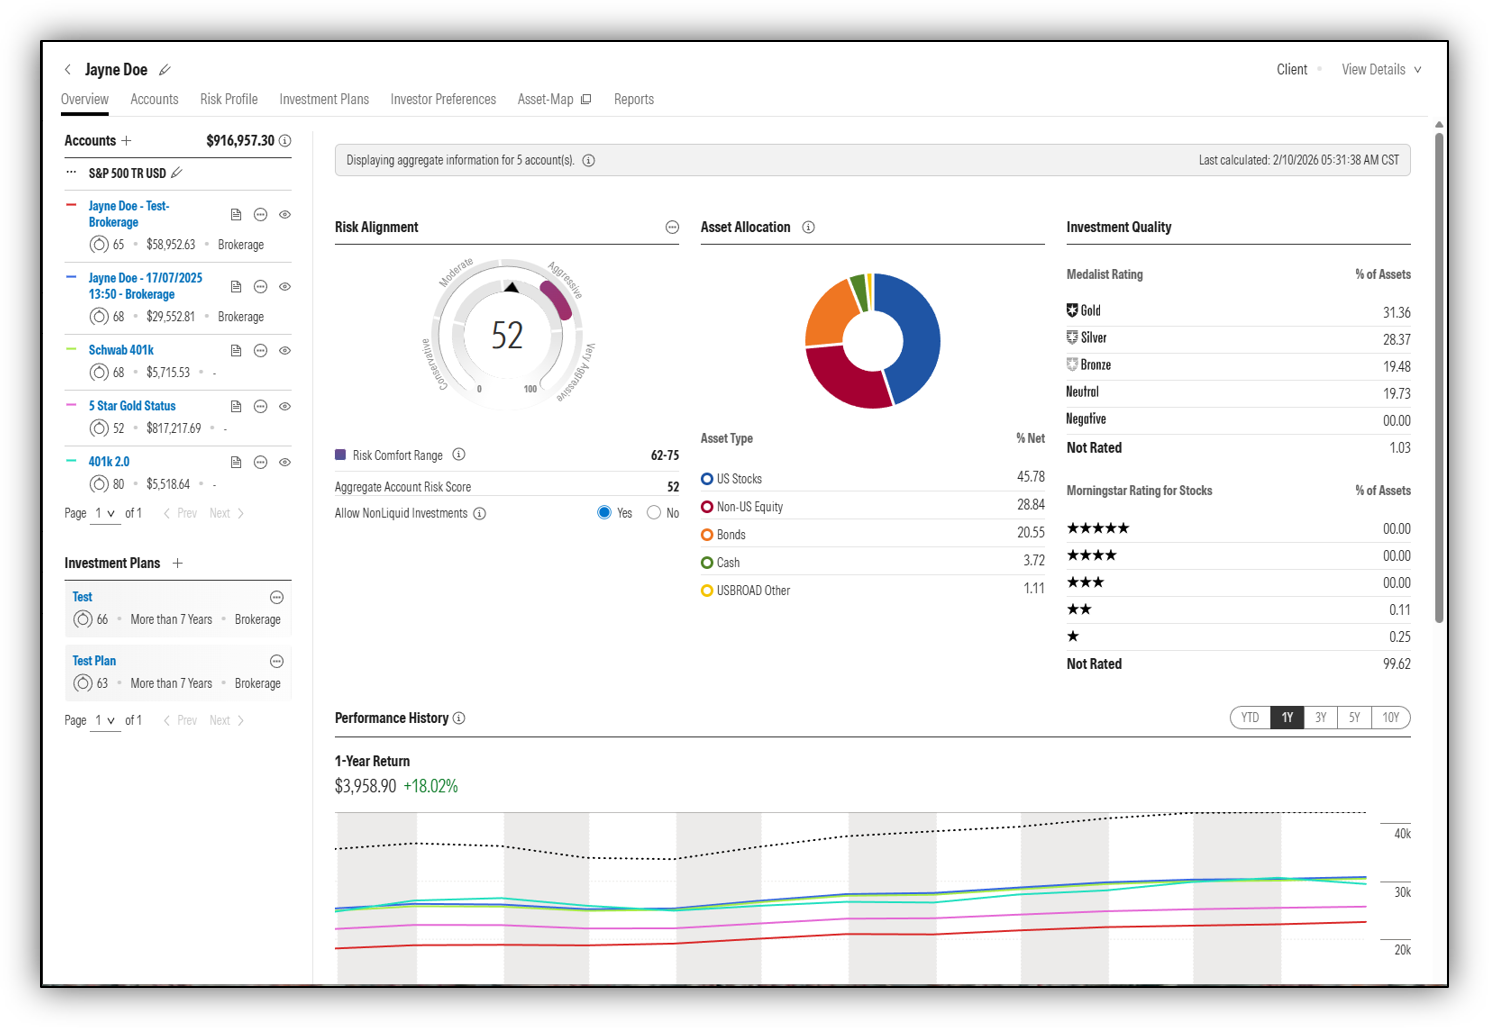
Task: Edit S&P 500 TR USD benchmark pencil
Action: coord(177,173)
